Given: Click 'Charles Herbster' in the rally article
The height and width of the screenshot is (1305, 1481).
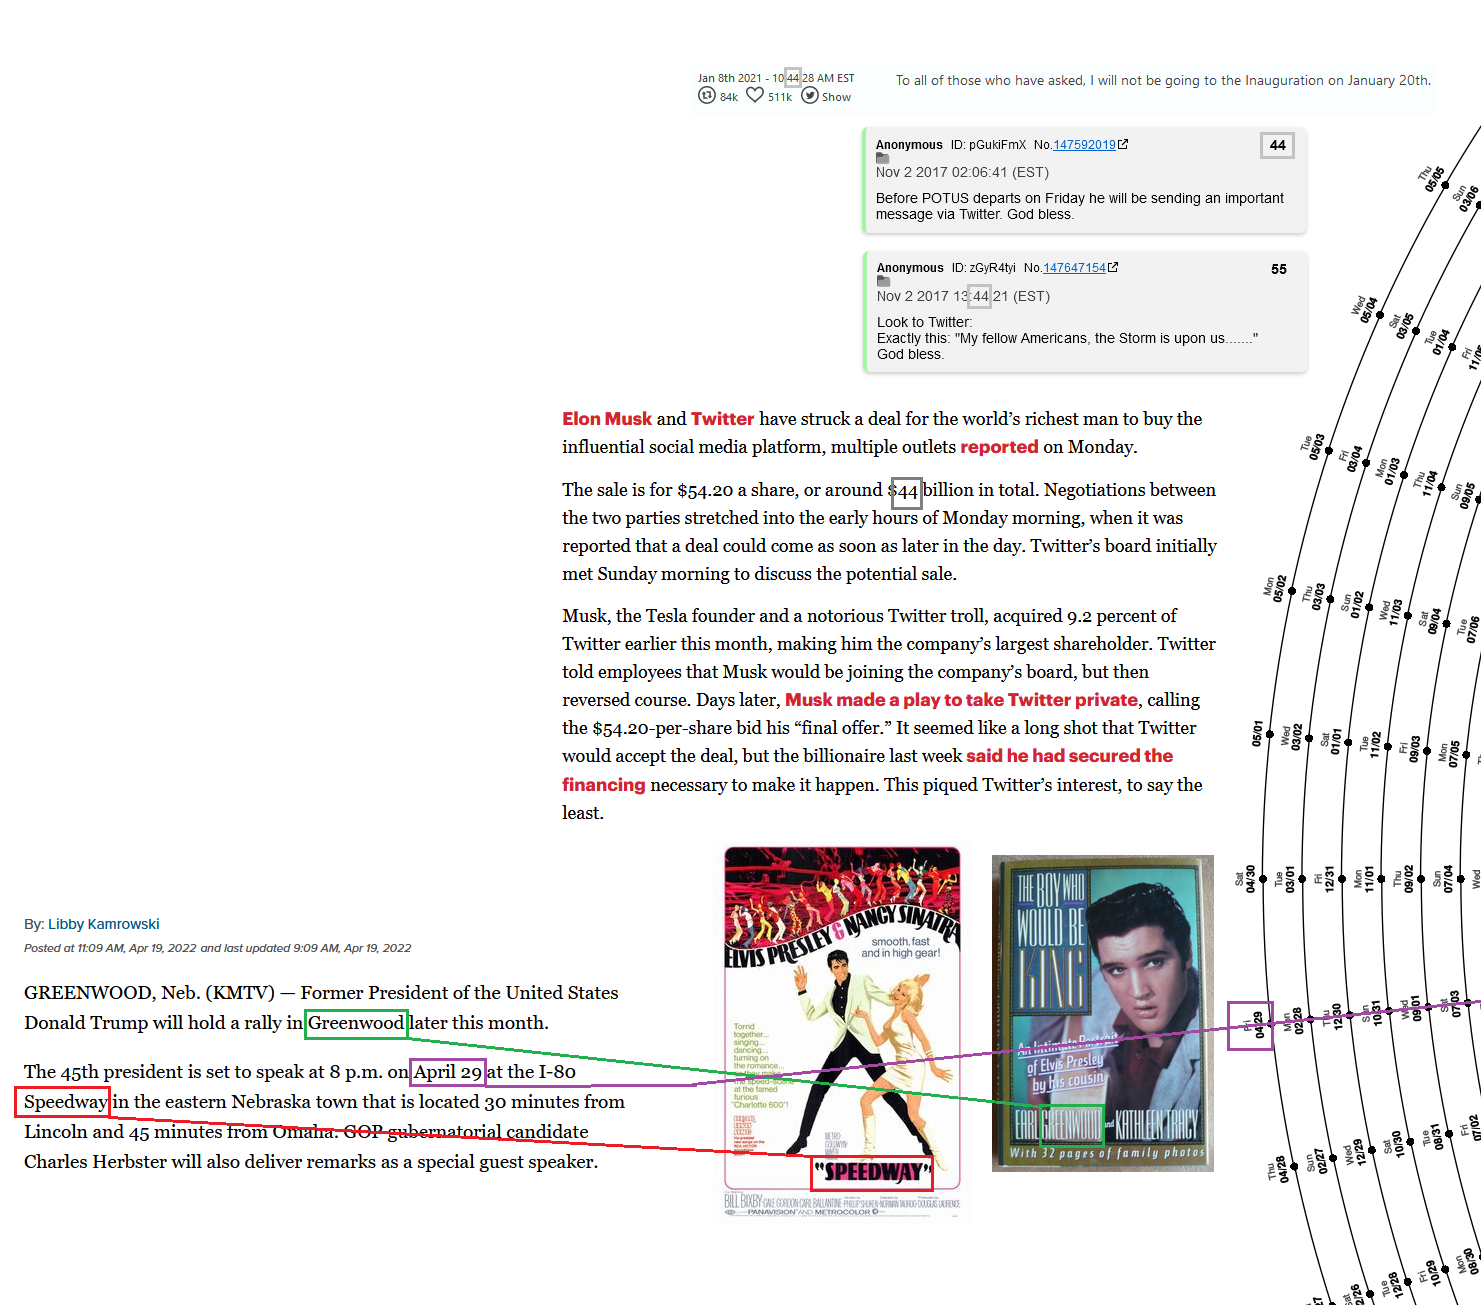Looking at the screenshot, I should 96,1162.
